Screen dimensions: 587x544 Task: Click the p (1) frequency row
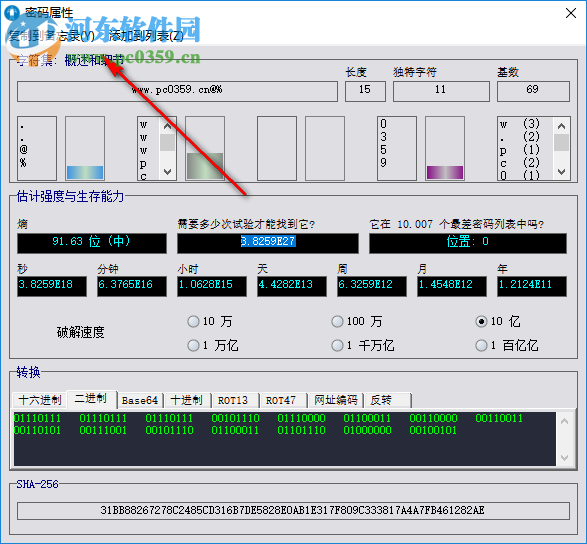(520, 150)
